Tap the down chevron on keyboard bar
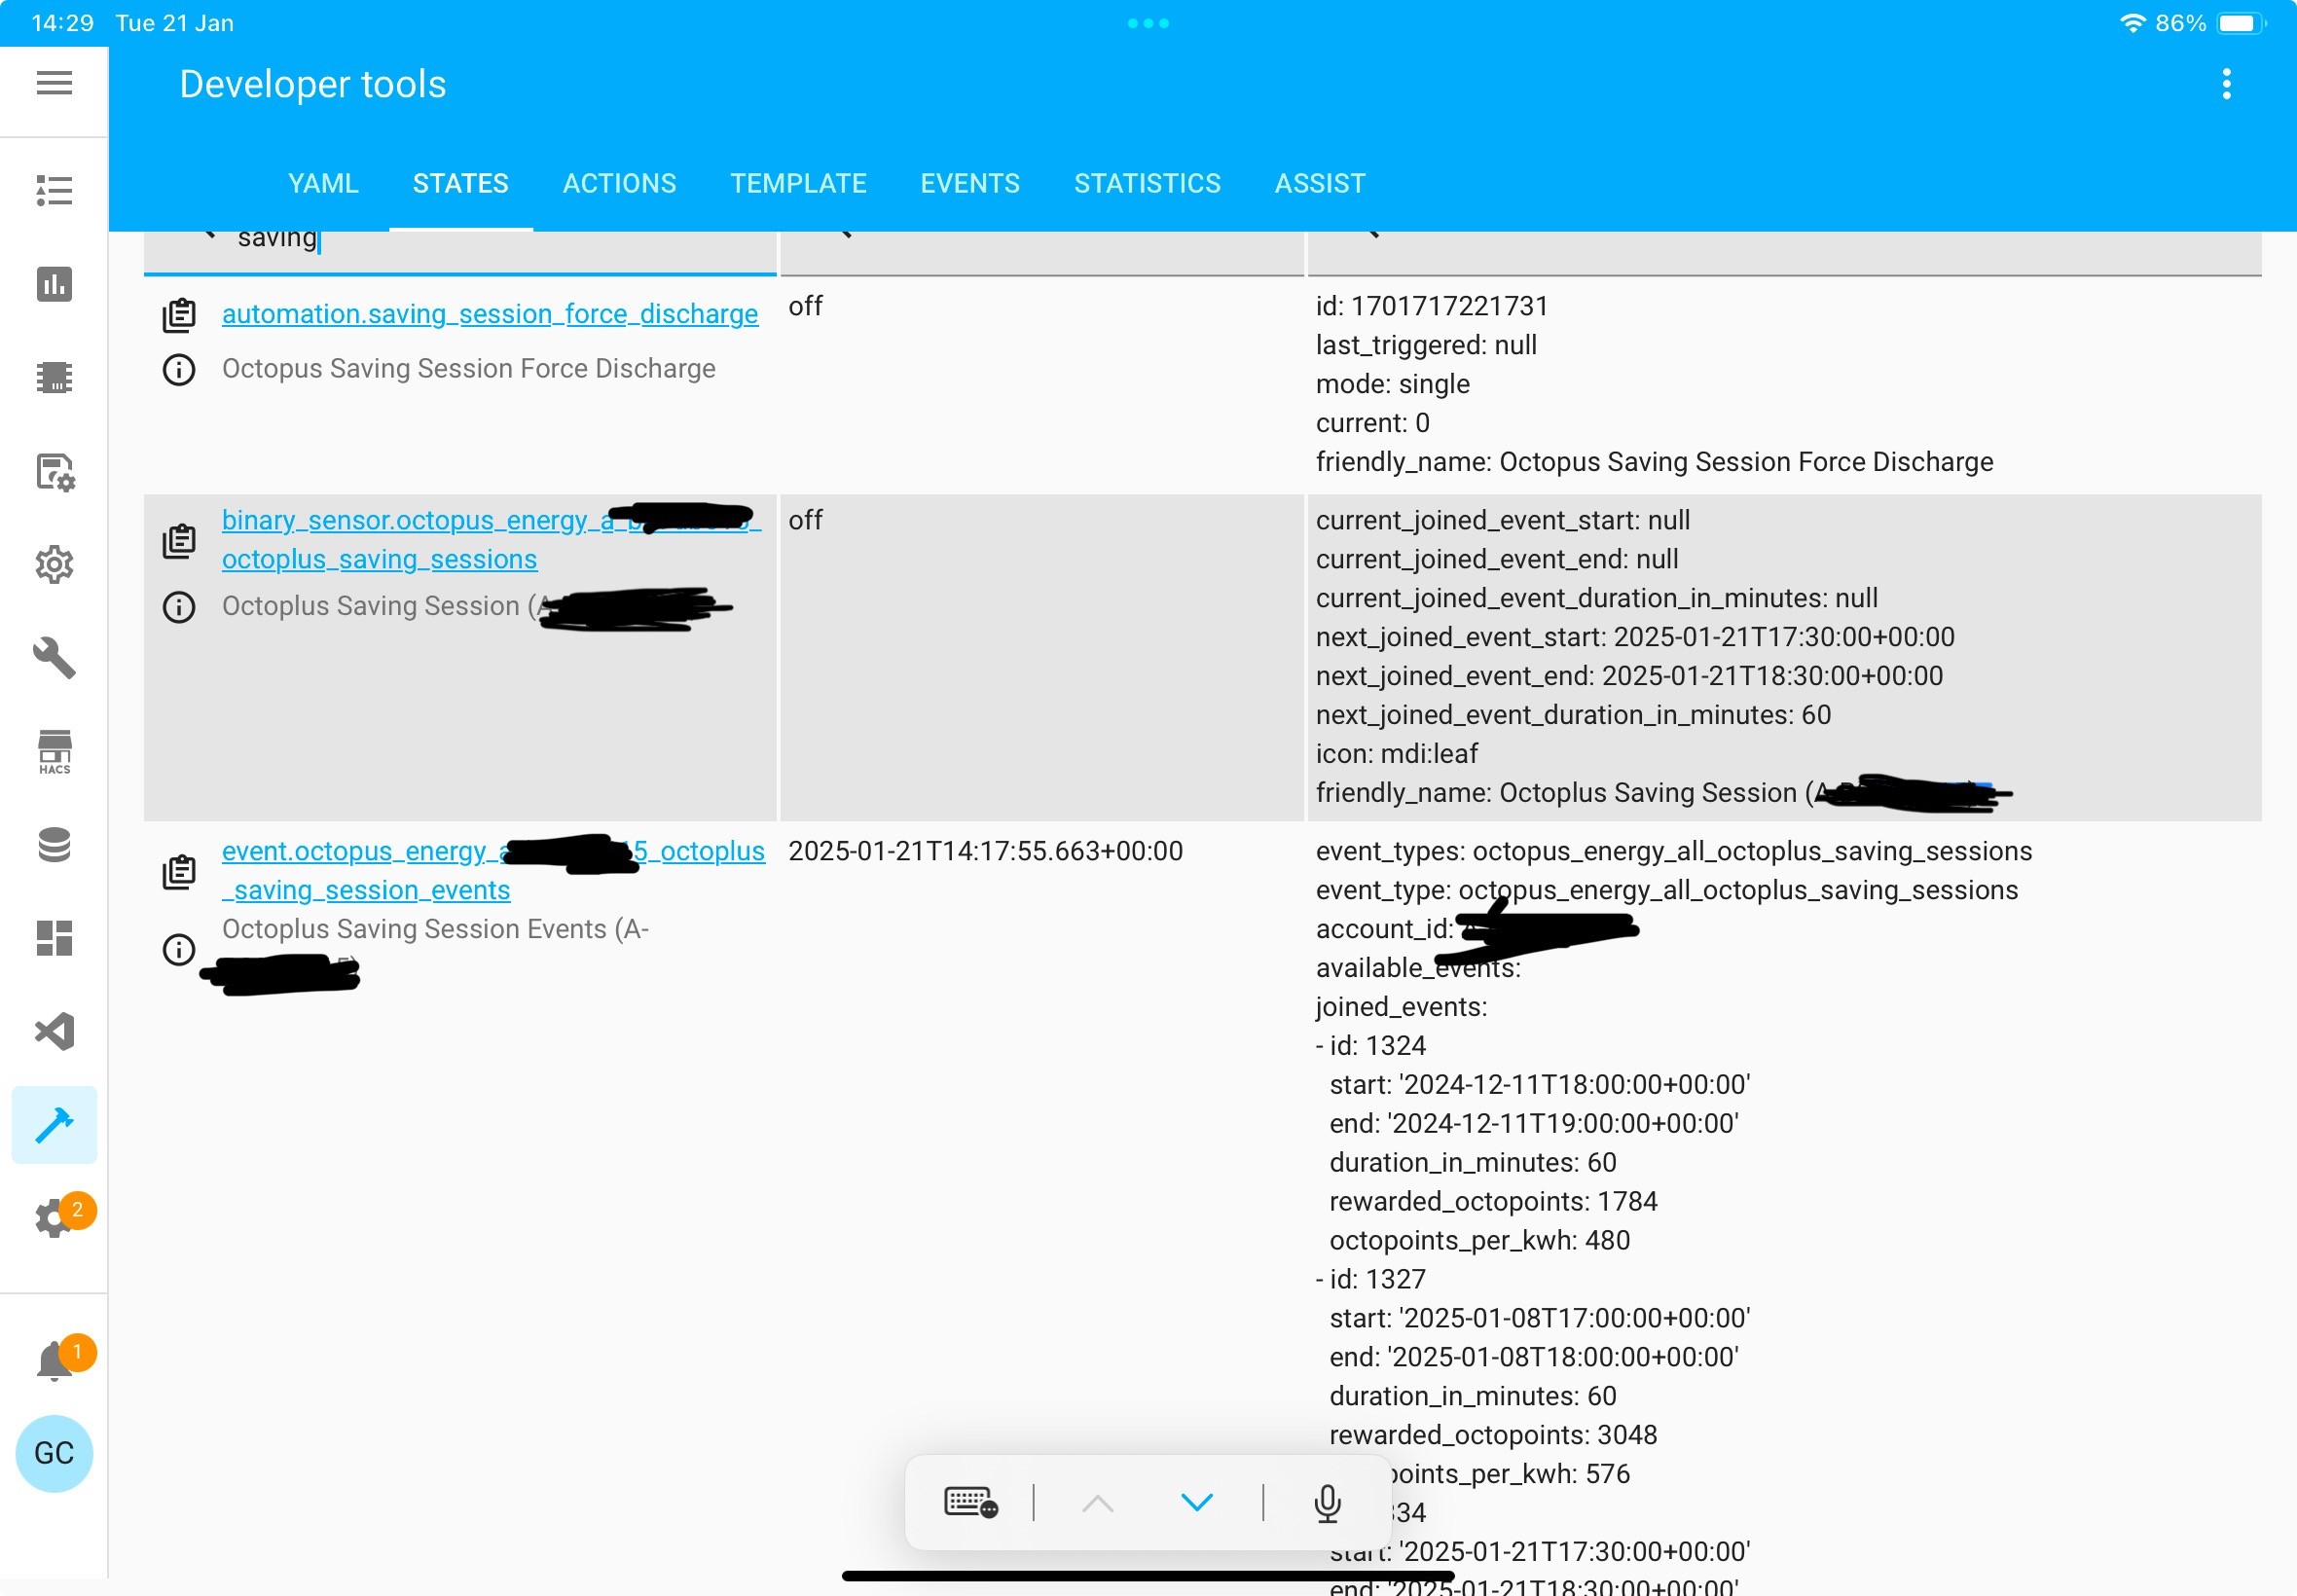 point(1197,1502)
